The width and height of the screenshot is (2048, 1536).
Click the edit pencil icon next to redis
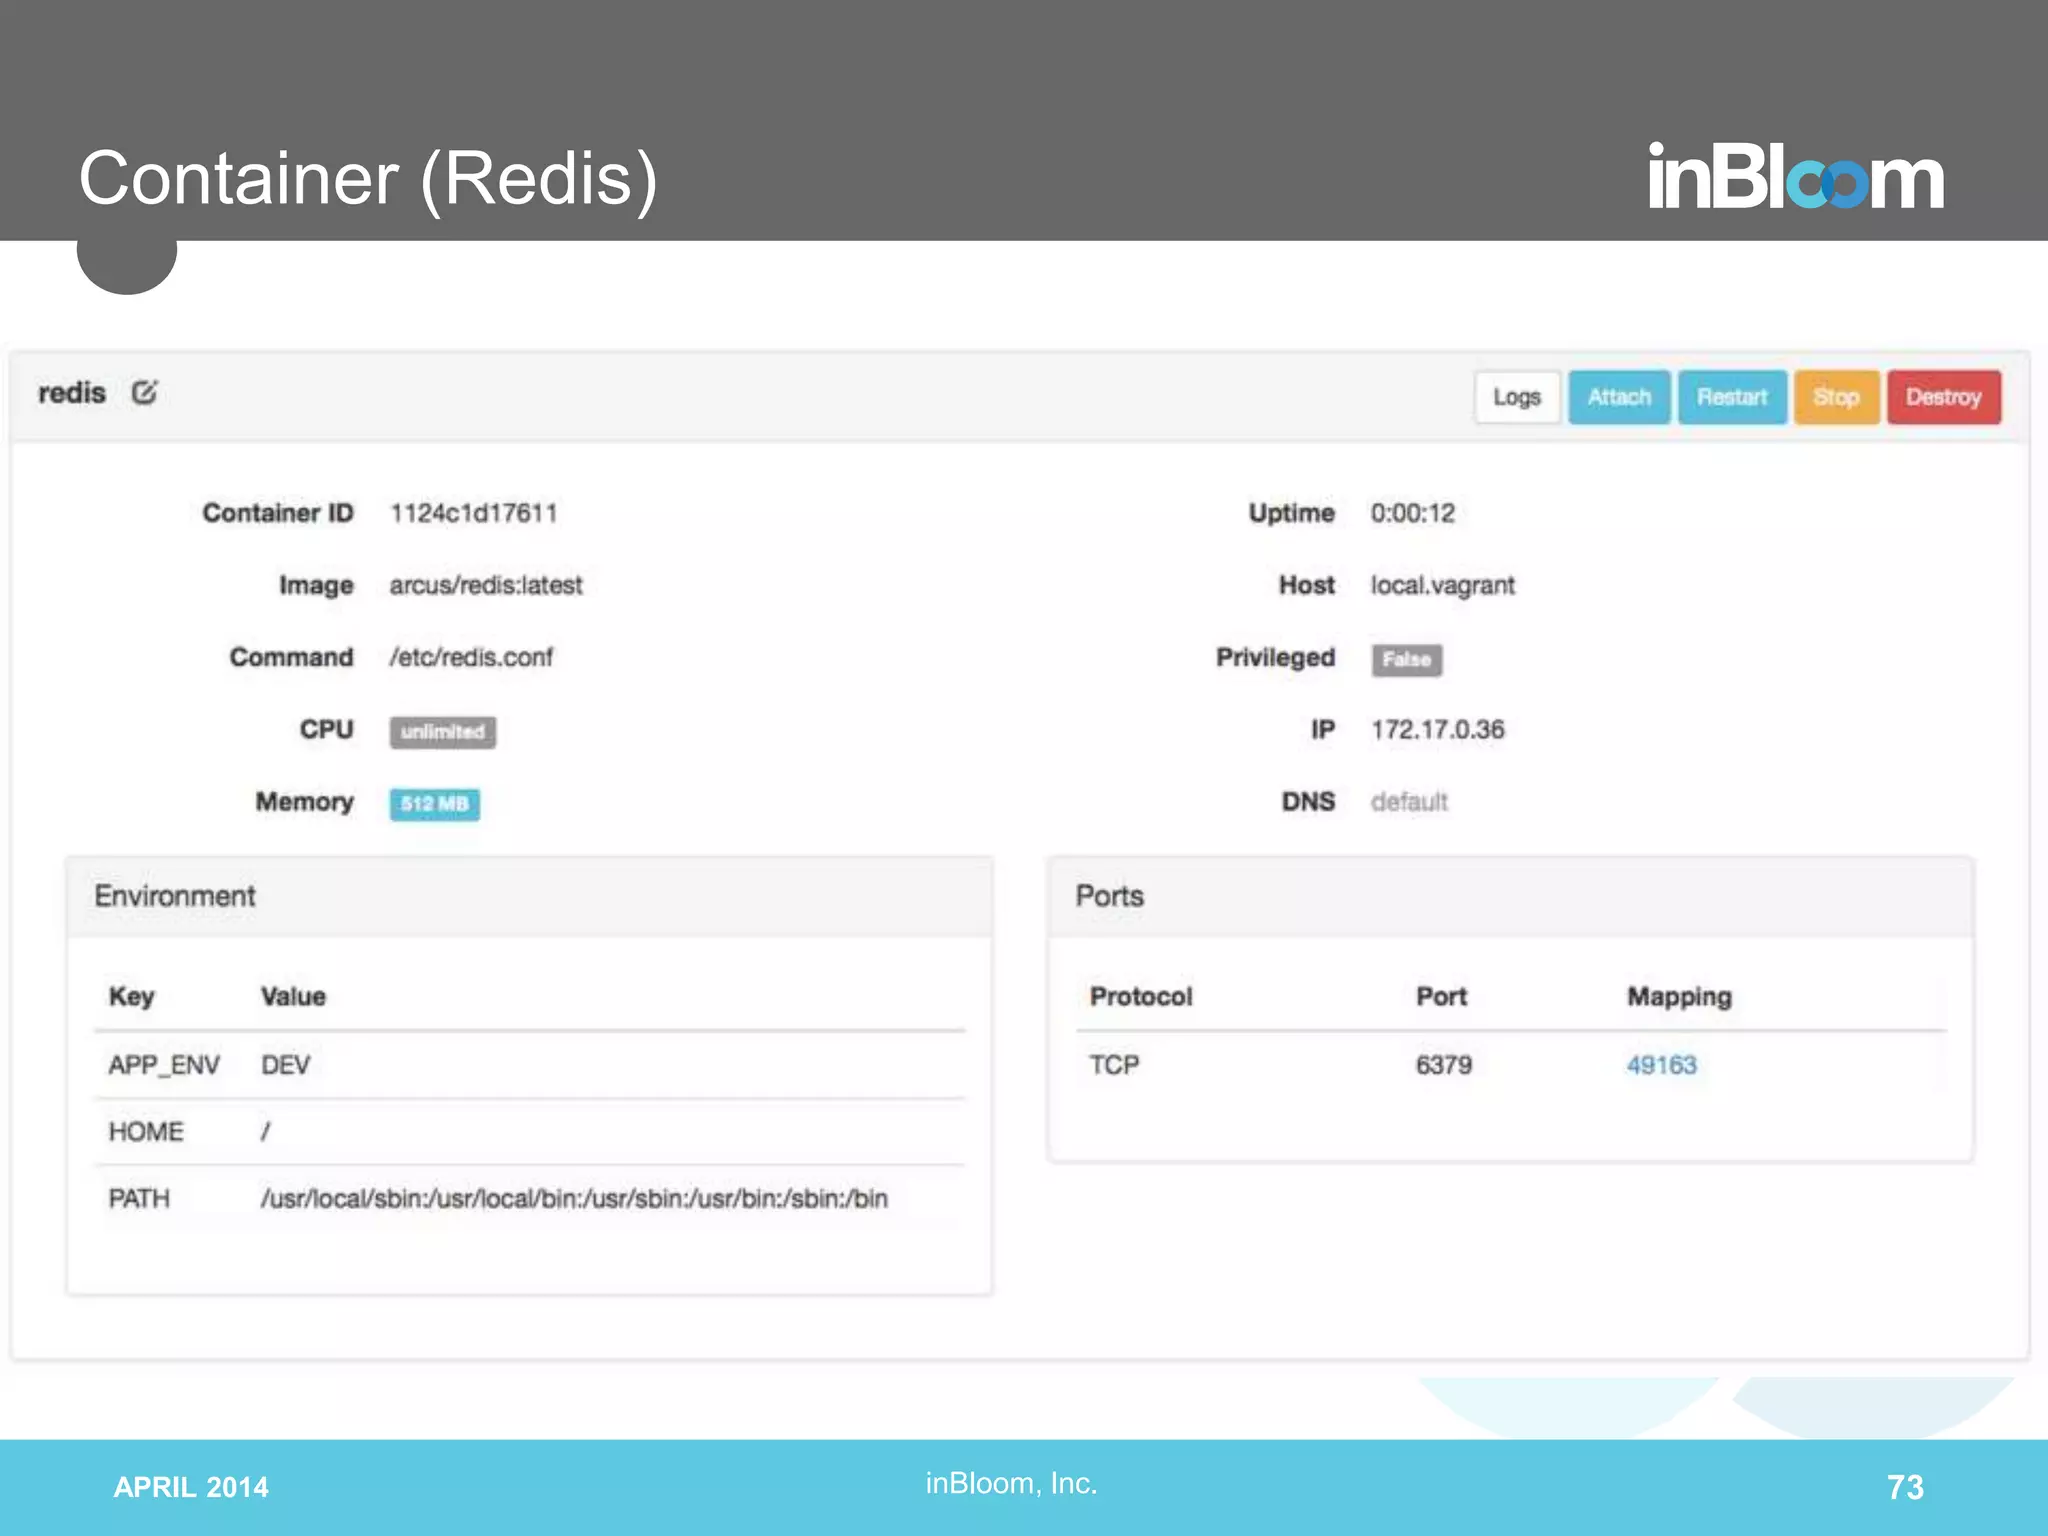click(x=144, y=393)
